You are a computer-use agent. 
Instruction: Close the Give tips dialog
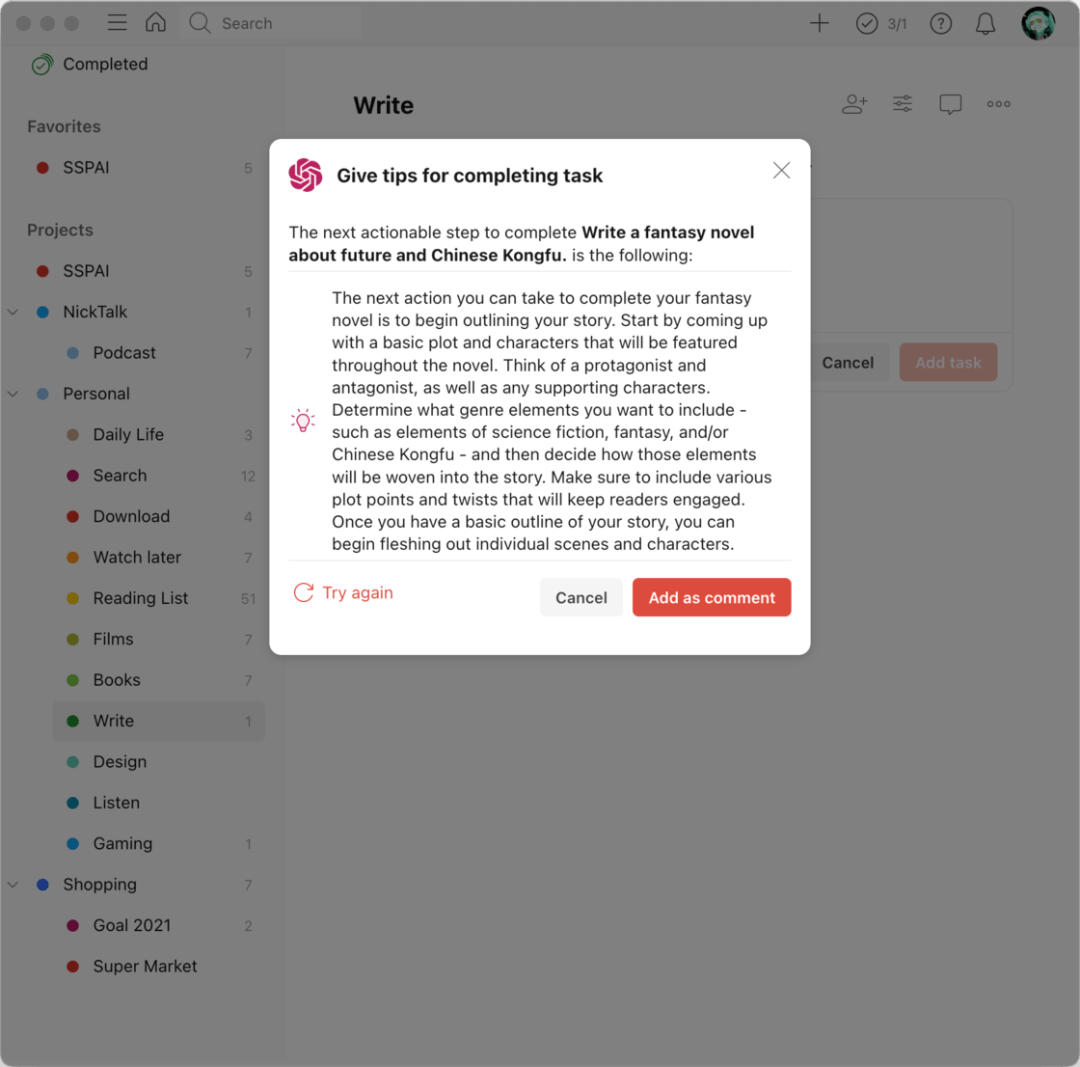coord(781,170)
